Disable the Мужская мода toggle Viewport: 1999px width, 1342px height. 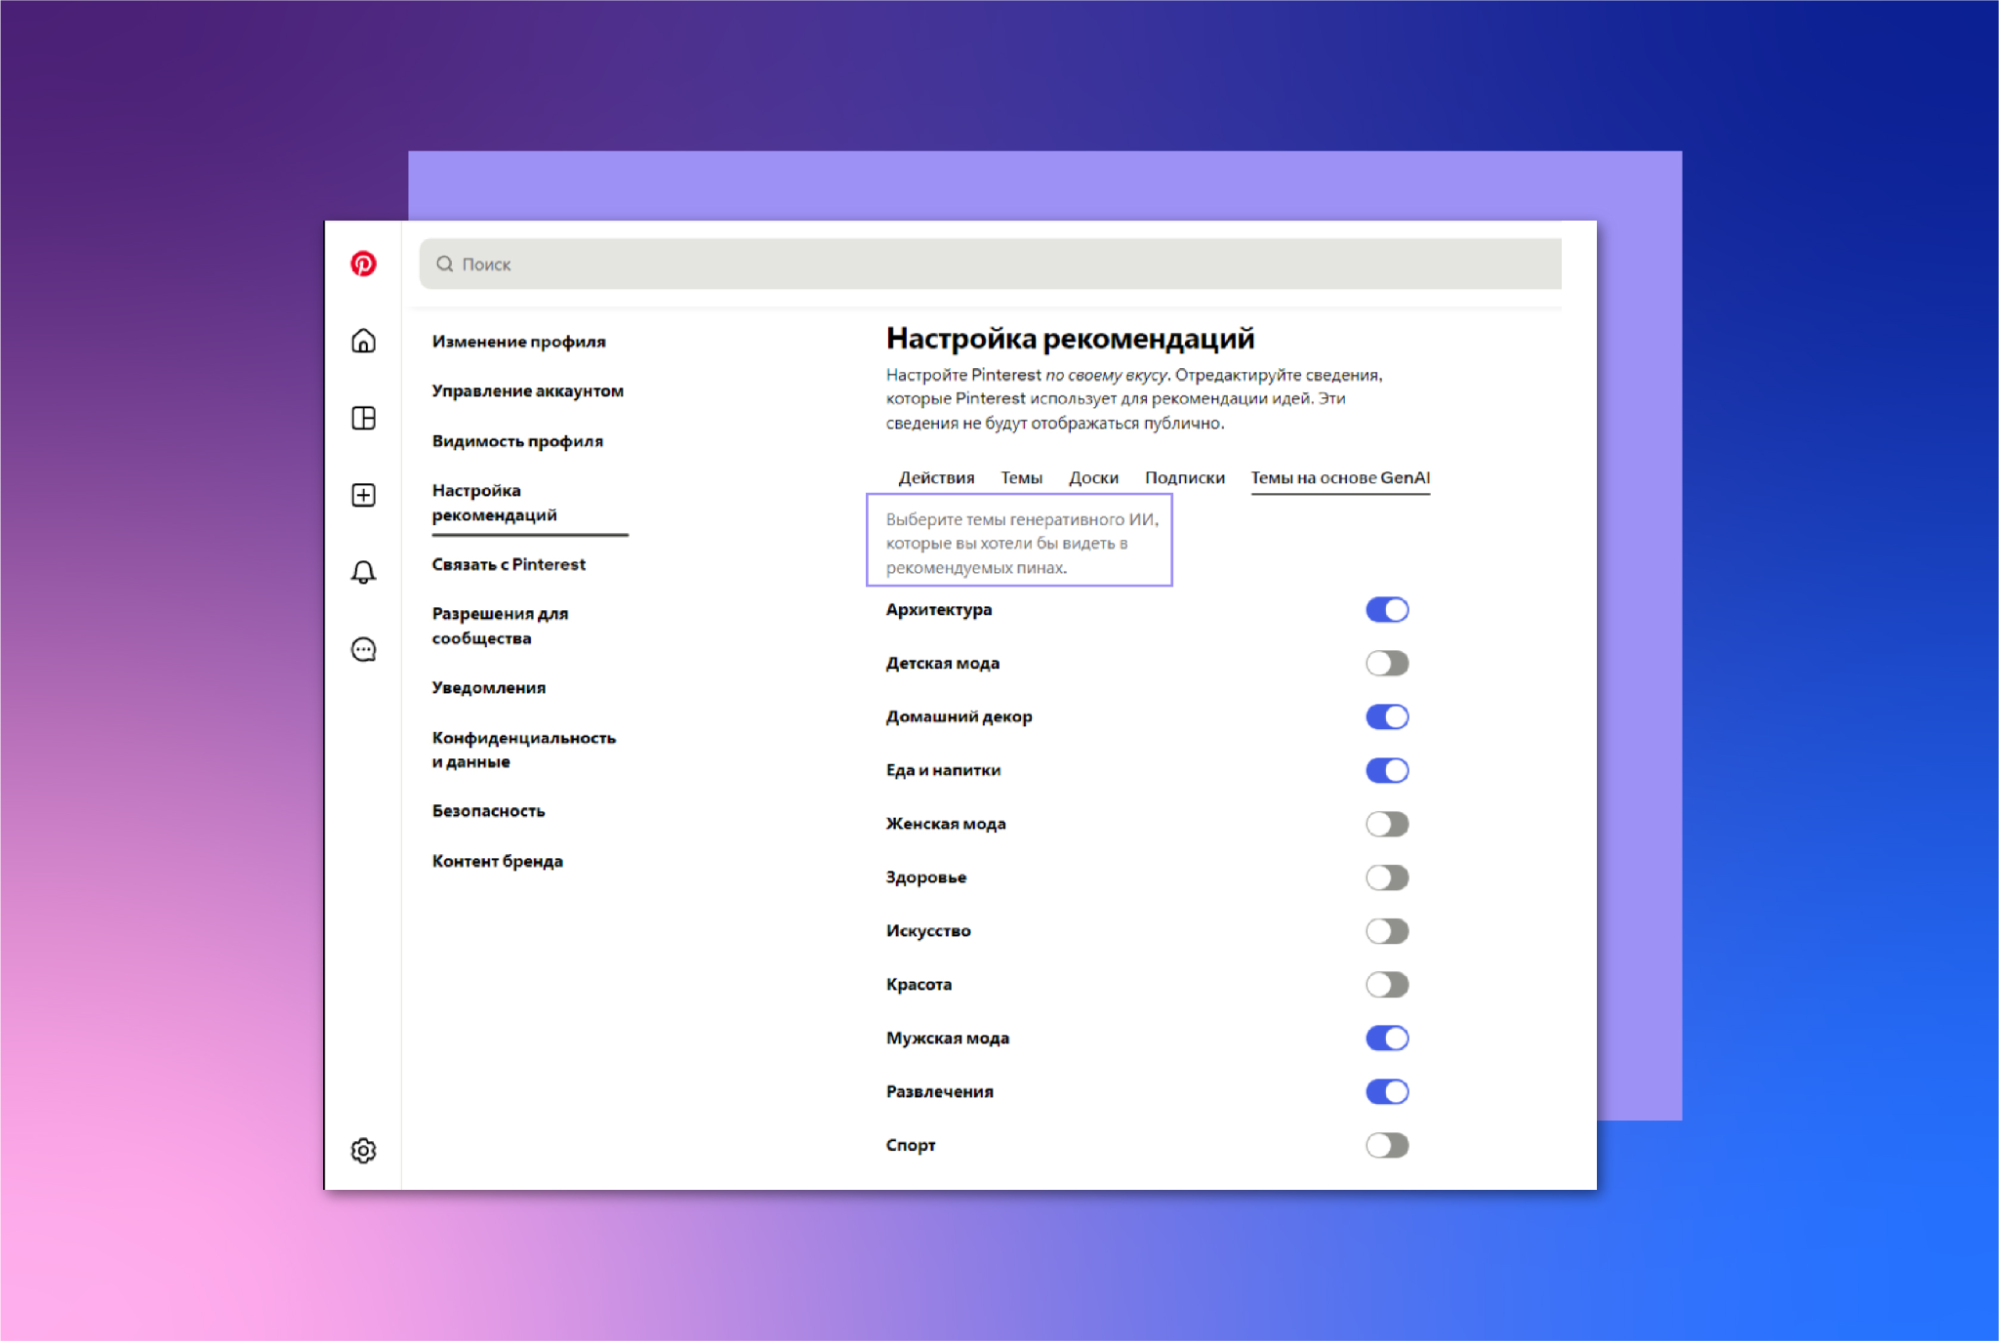[x=1386, y=1038]
